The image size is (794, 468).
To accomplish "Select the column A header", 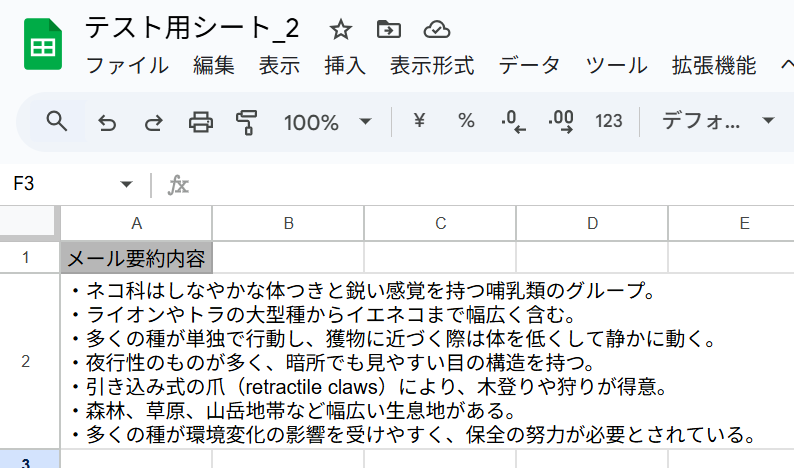I will click(136, 223).
